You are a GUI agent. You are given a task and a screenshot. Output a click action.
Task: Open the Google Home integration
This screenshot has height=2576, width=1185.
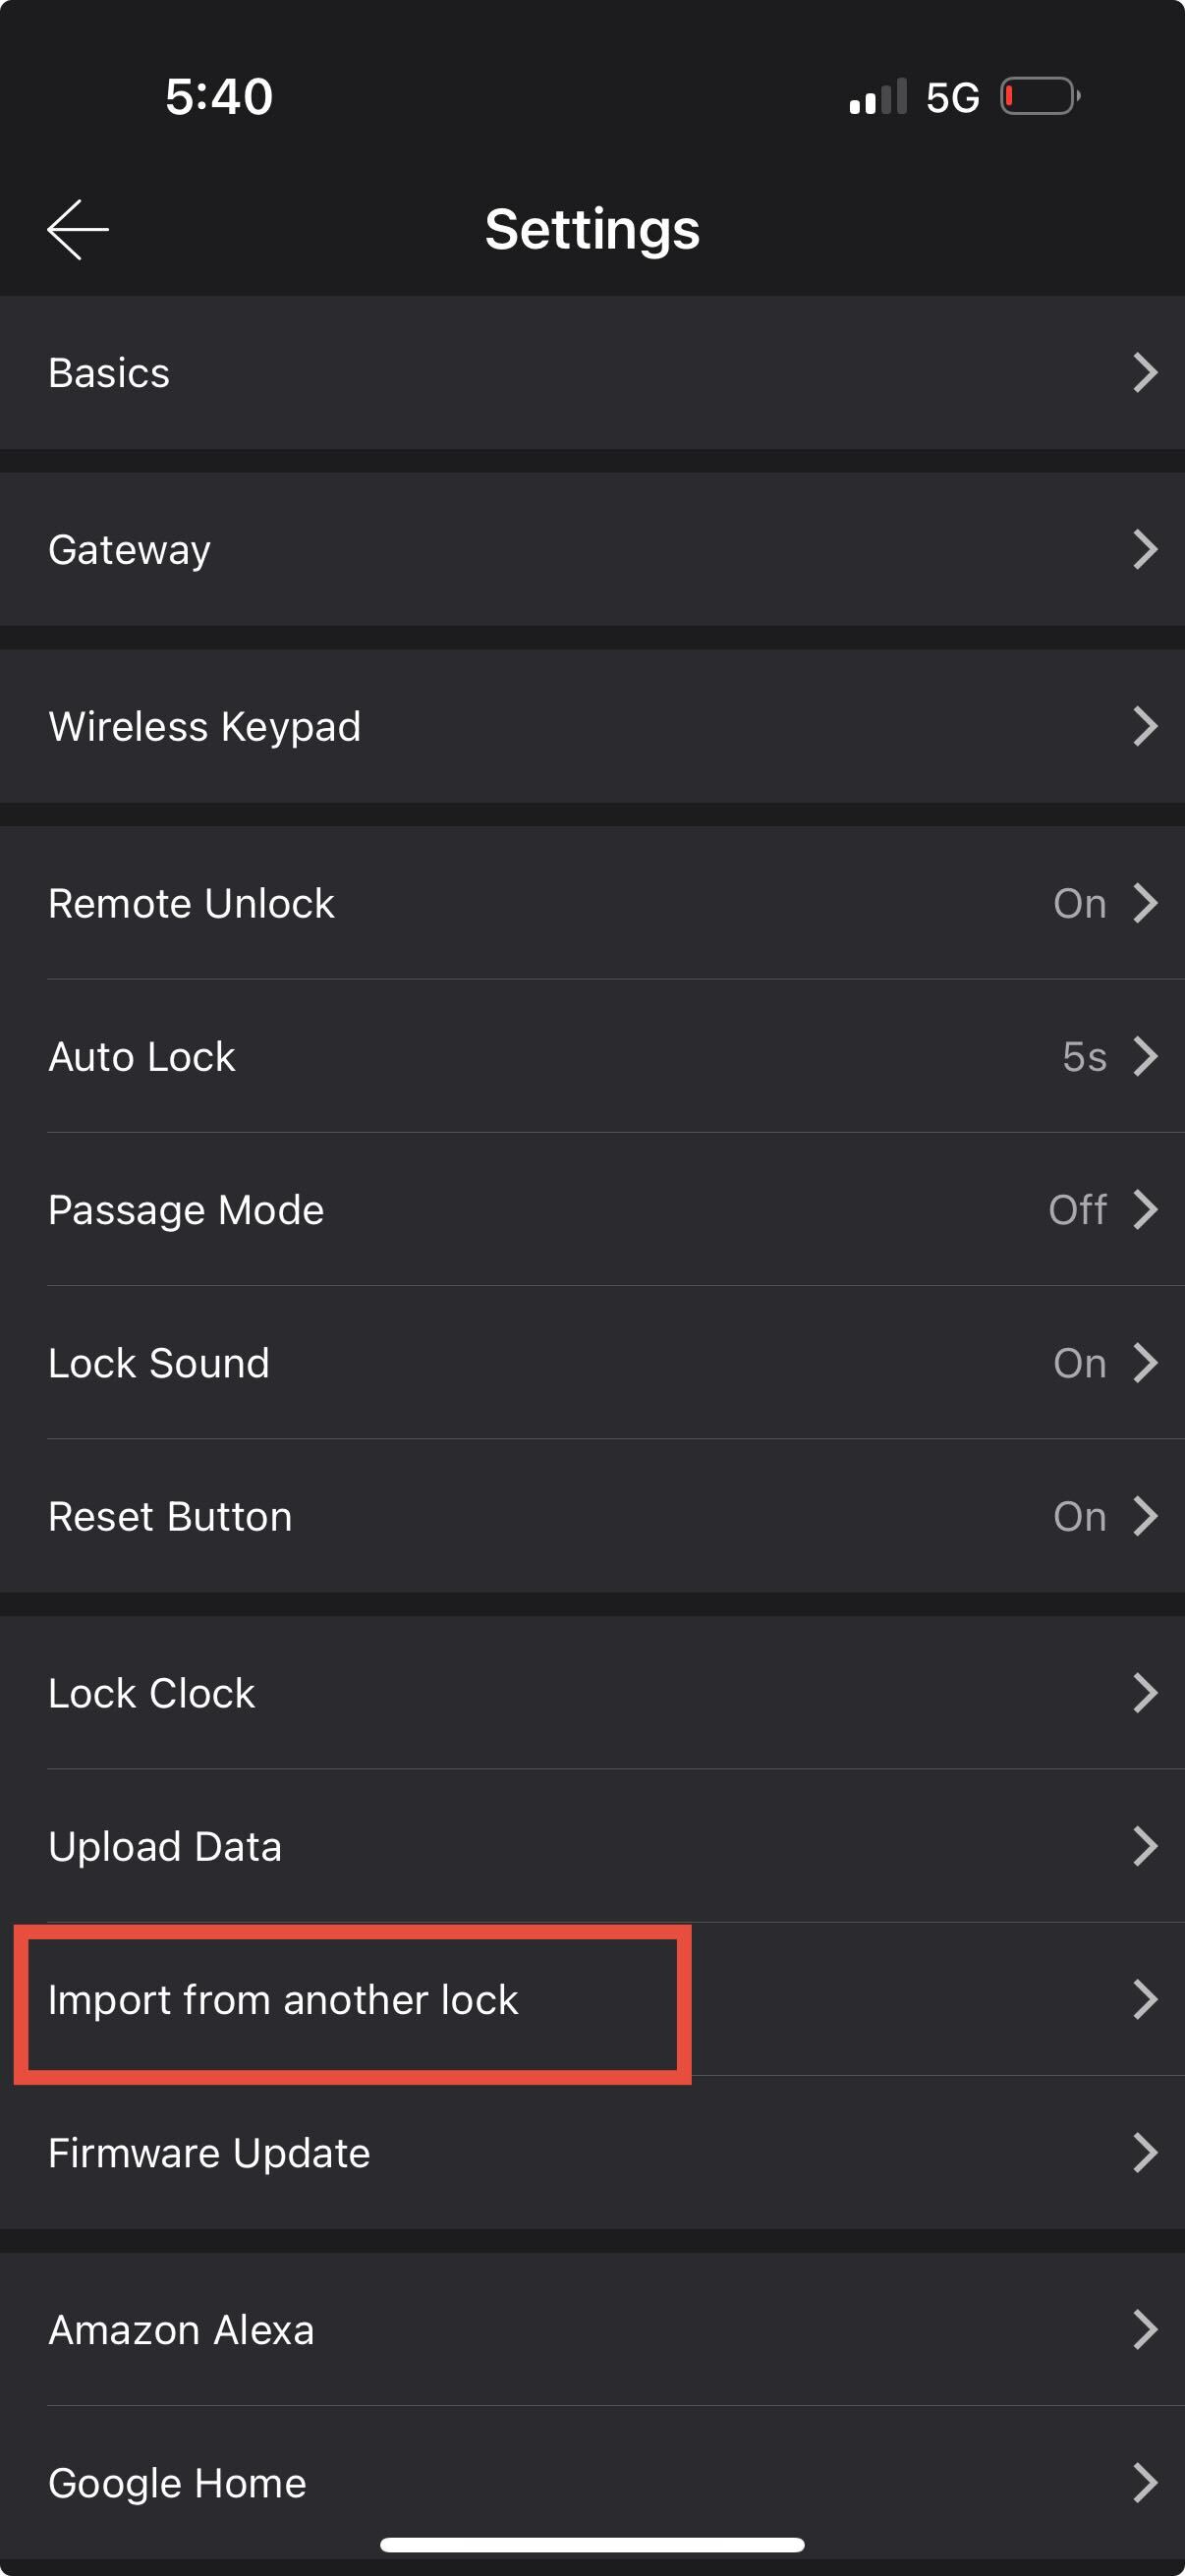[x=177, y=2483]
